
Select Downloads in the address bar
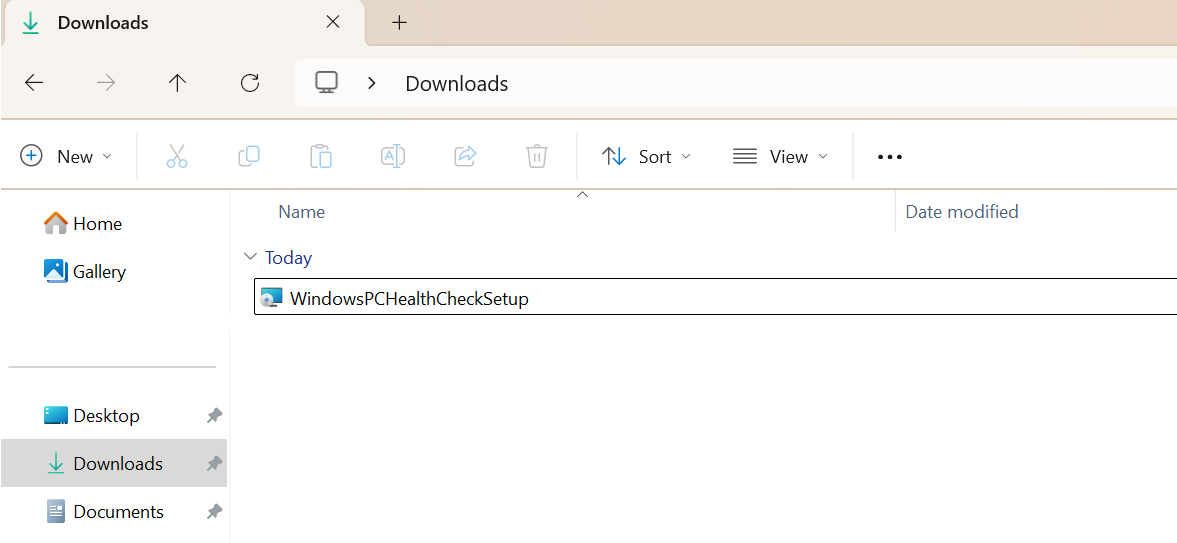click(x=456, y=83)
